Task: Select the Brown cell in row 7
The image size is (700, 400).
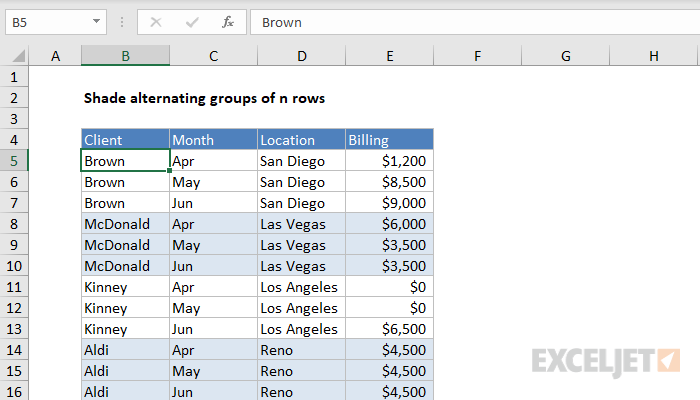Action: point(125,203)
